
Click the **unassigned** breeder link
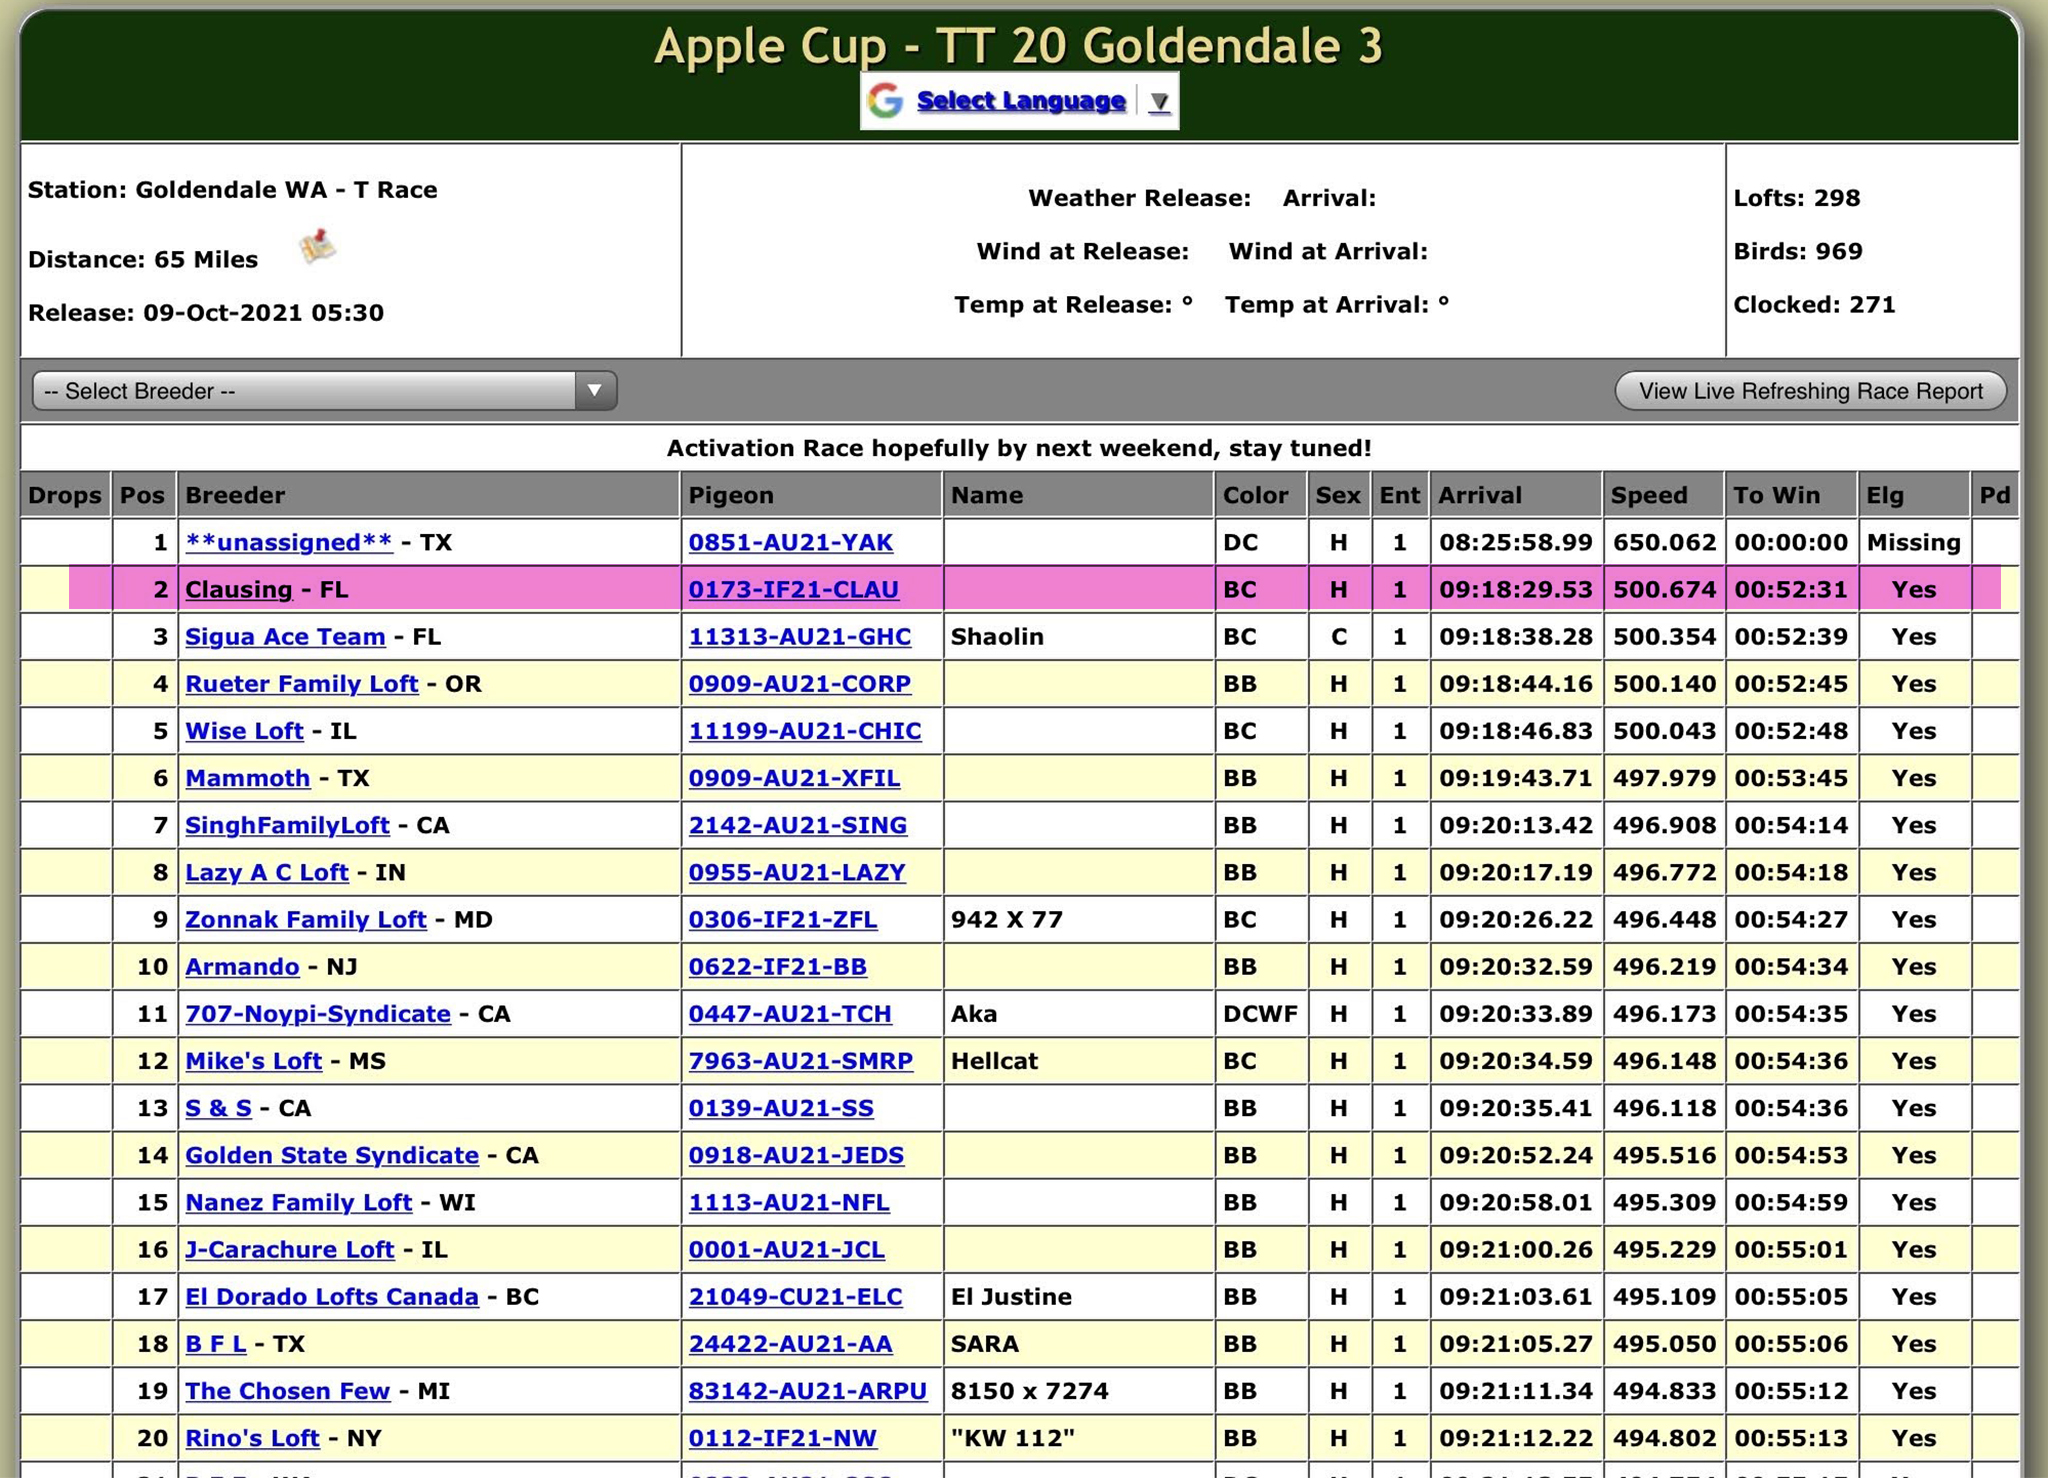pyautogui.click(x=289, y=543)
